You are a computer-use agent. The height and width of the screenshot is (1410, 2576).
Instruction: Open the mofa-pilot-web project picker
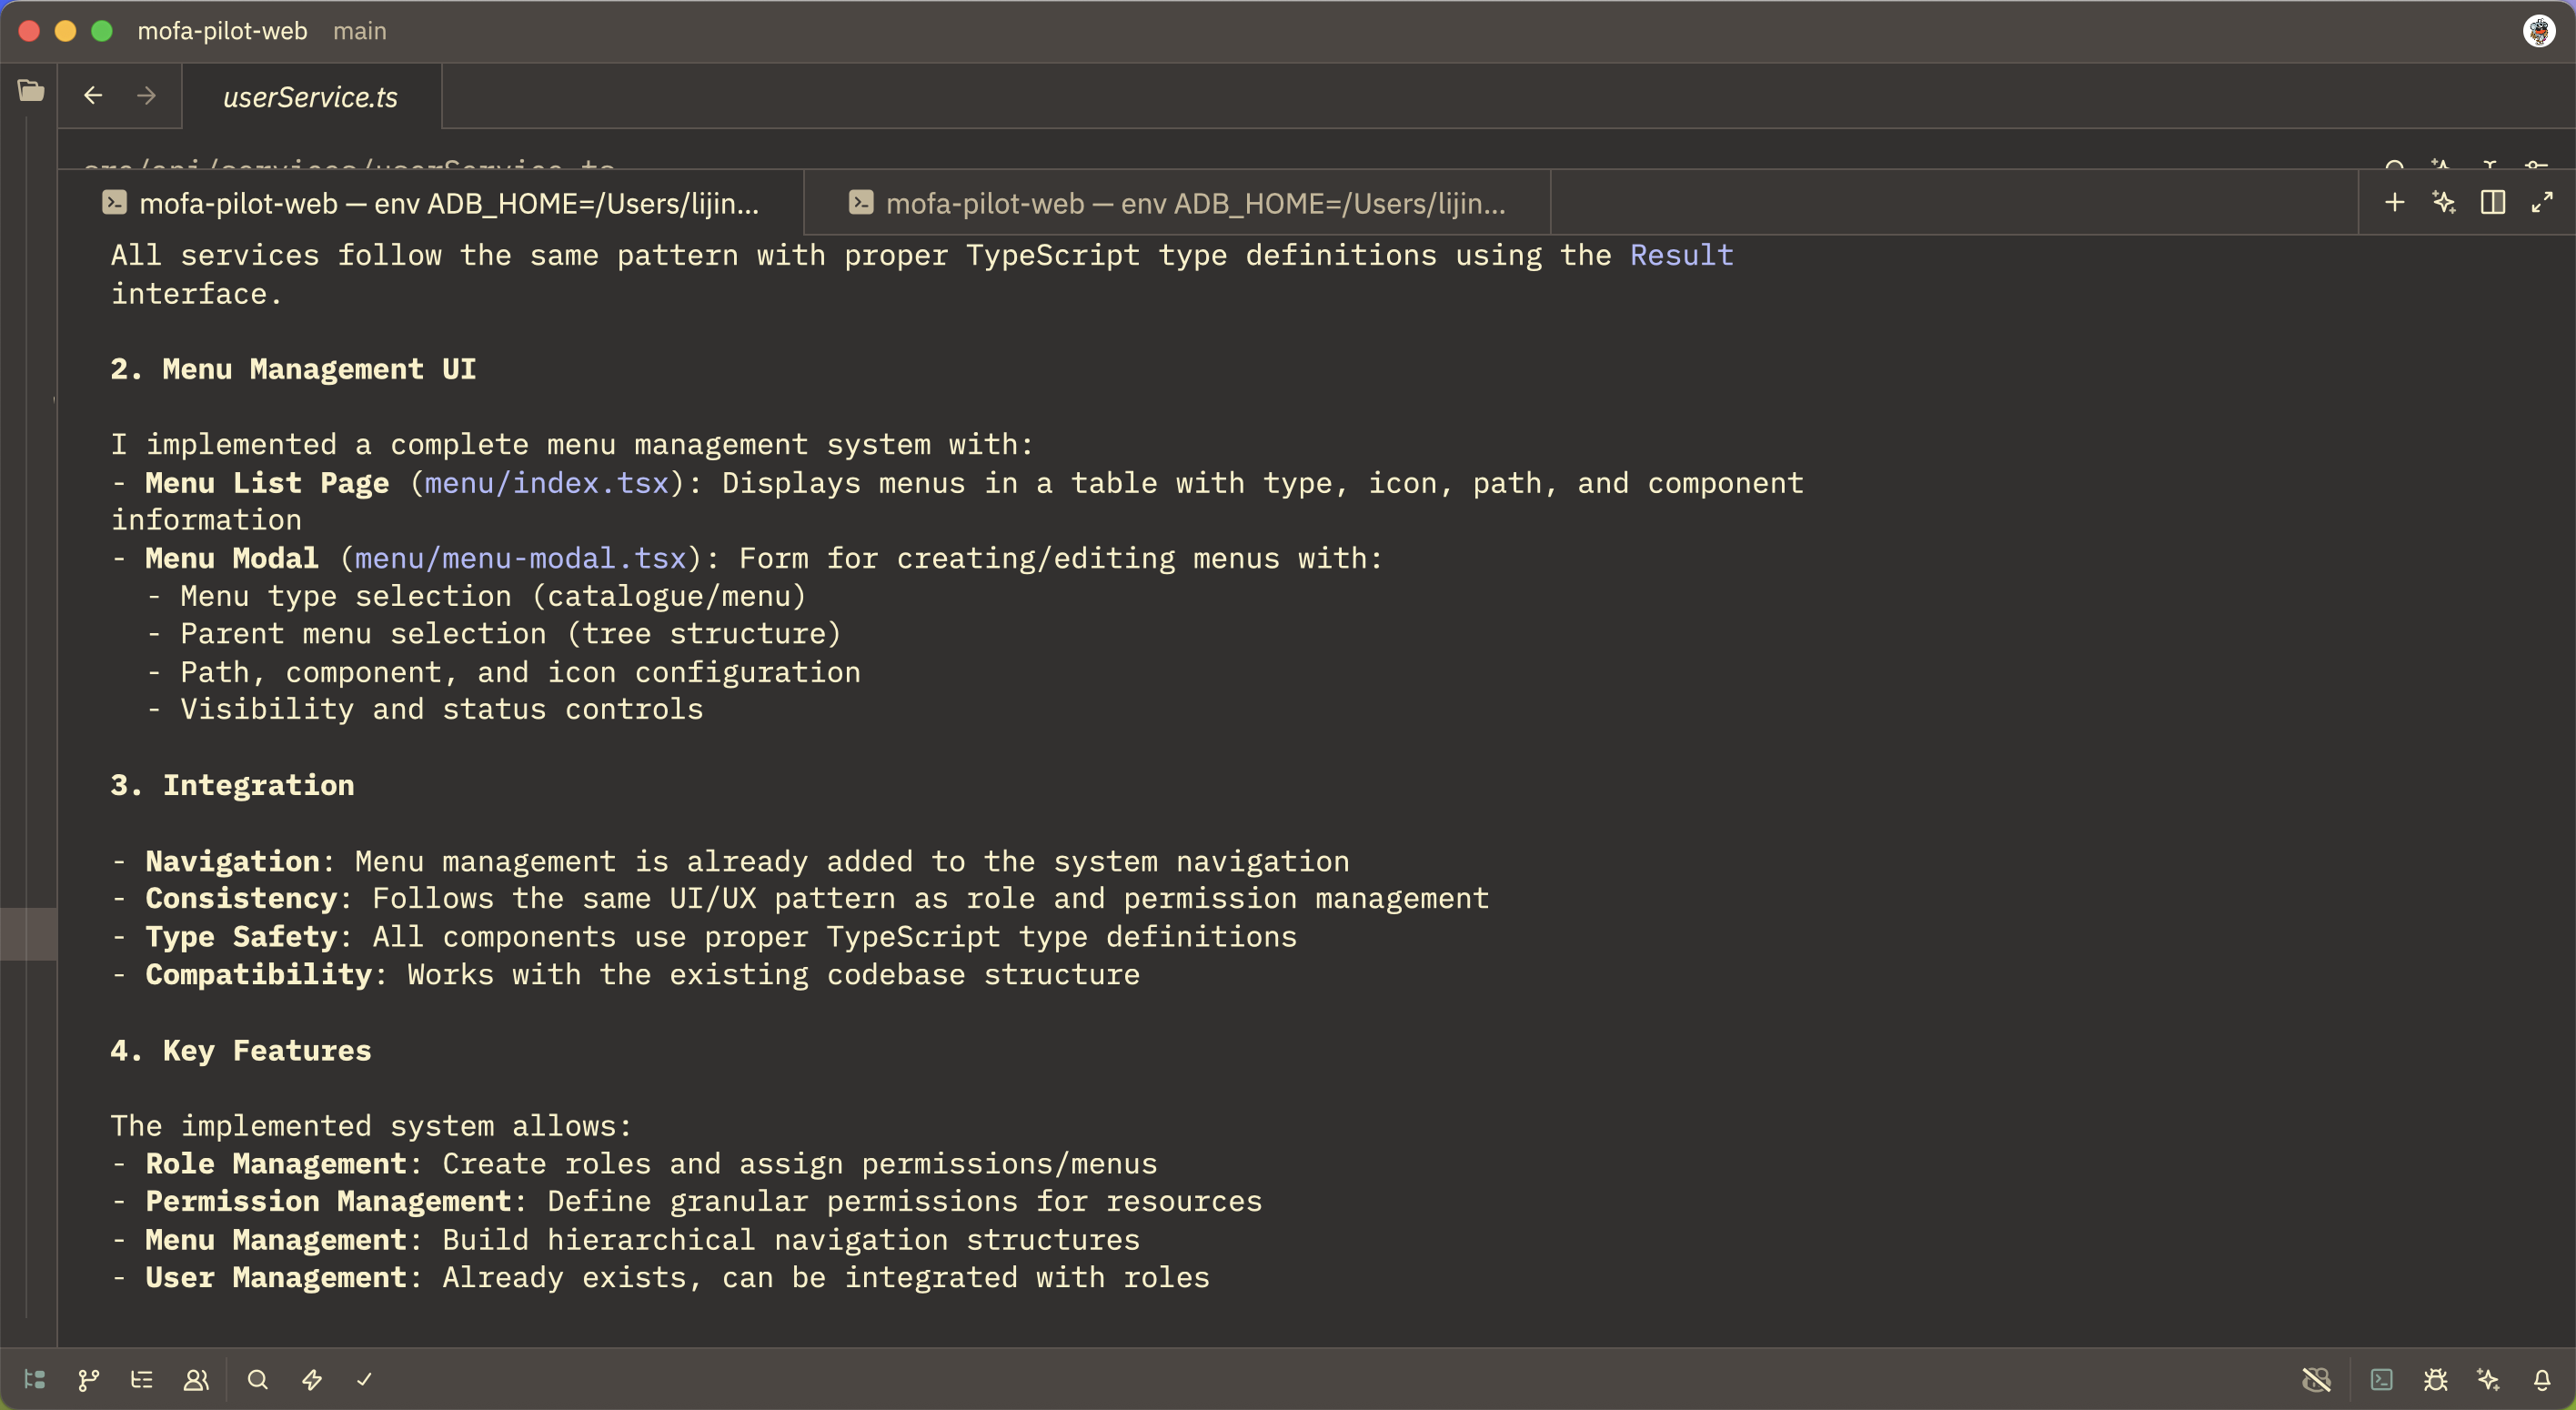pyautogui.click(x=222, y=31)
